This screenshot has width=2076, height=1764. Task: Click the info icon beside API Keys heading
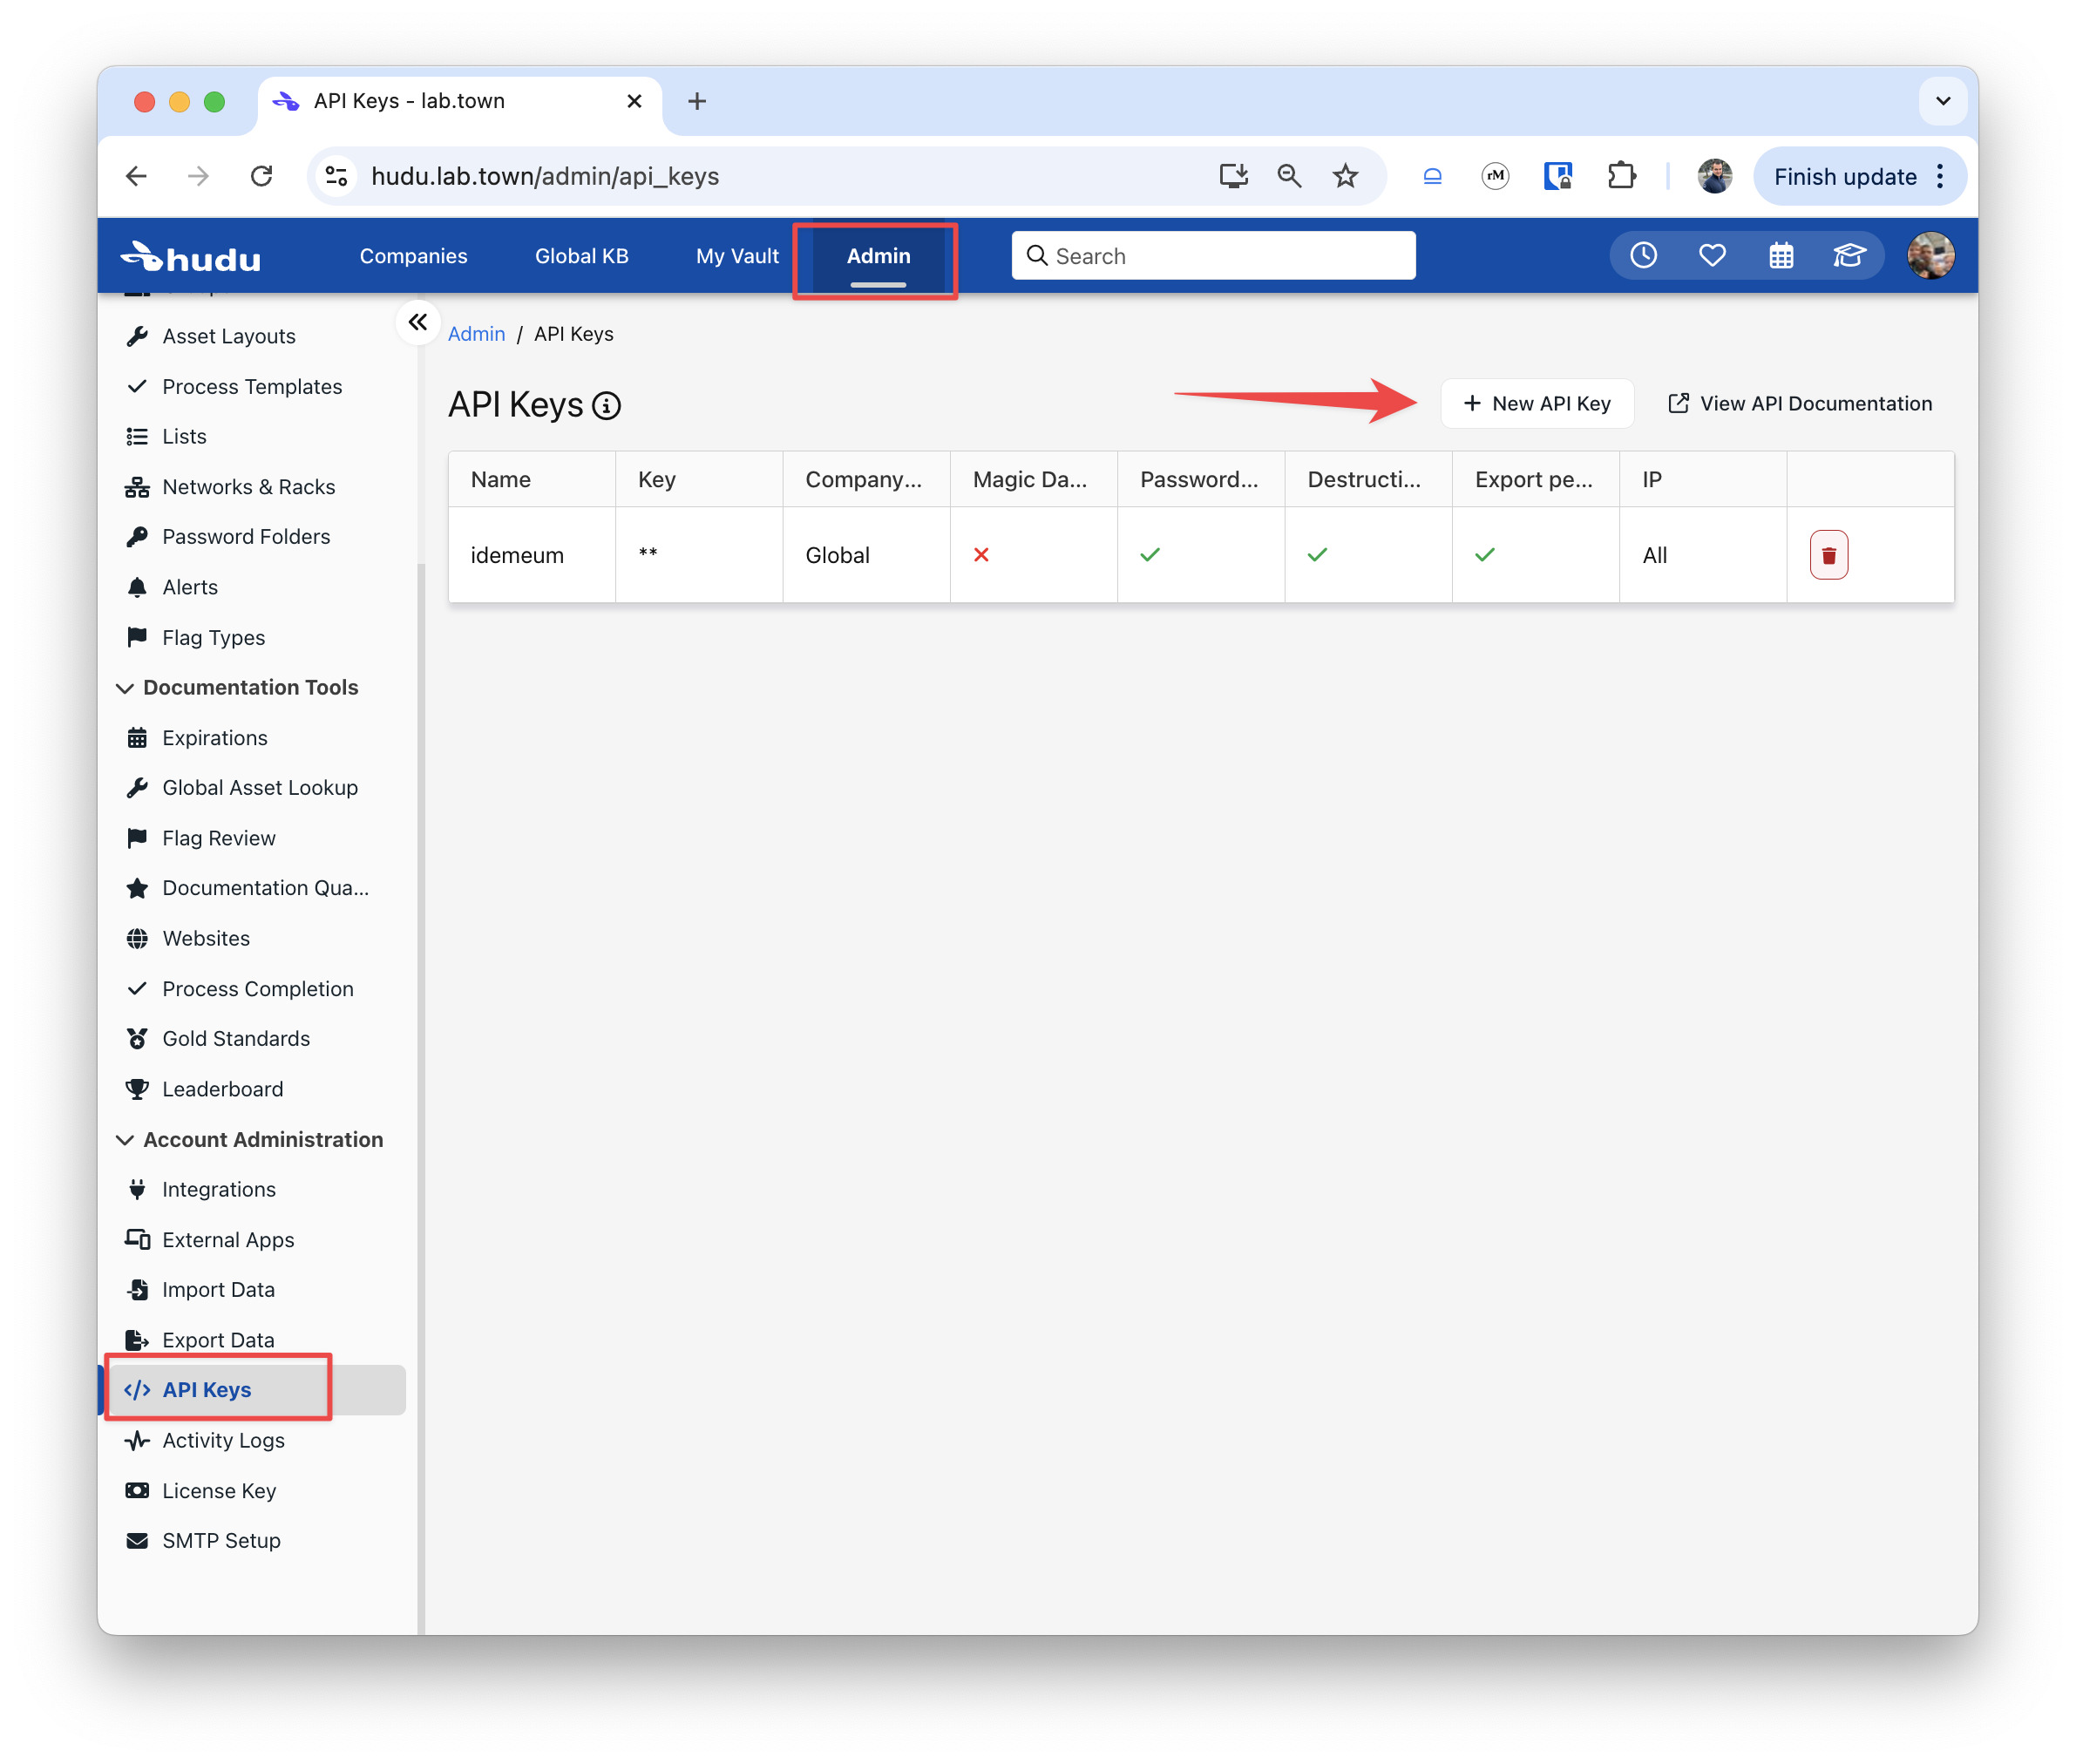(606, 406)
